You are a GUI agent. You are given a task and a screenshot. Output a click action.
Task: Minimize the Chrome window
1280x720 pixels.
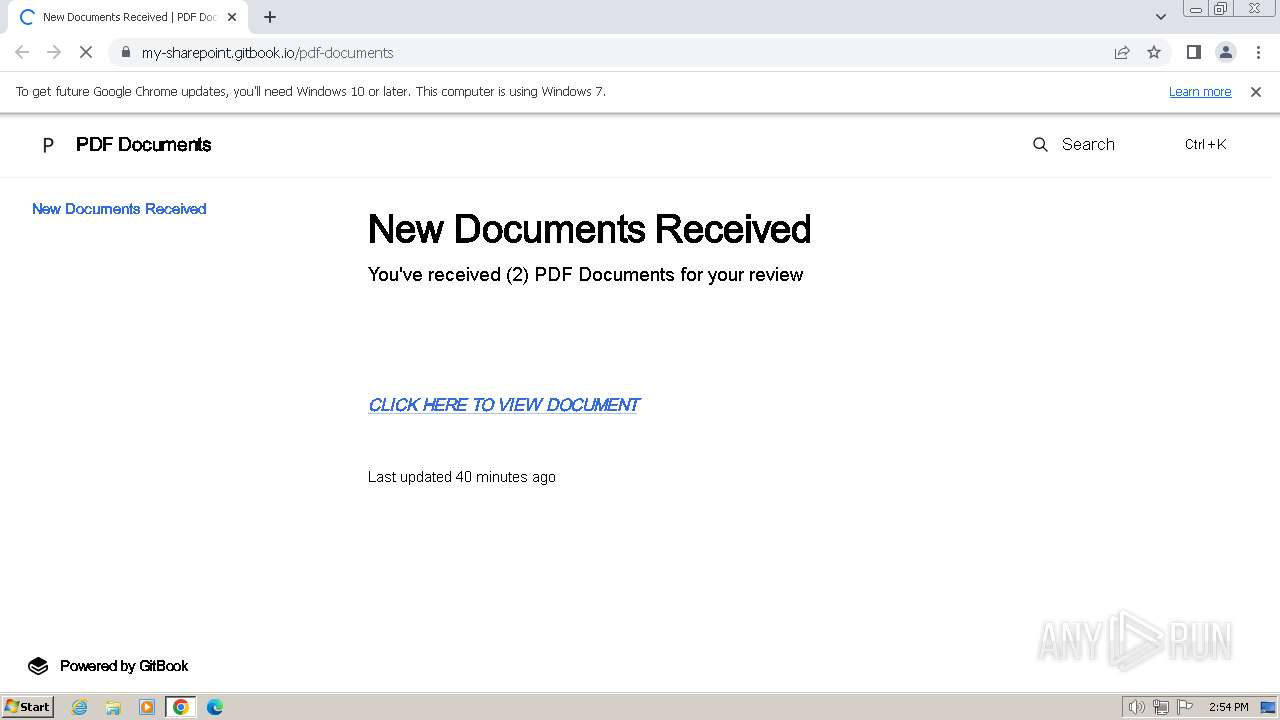1196,9
